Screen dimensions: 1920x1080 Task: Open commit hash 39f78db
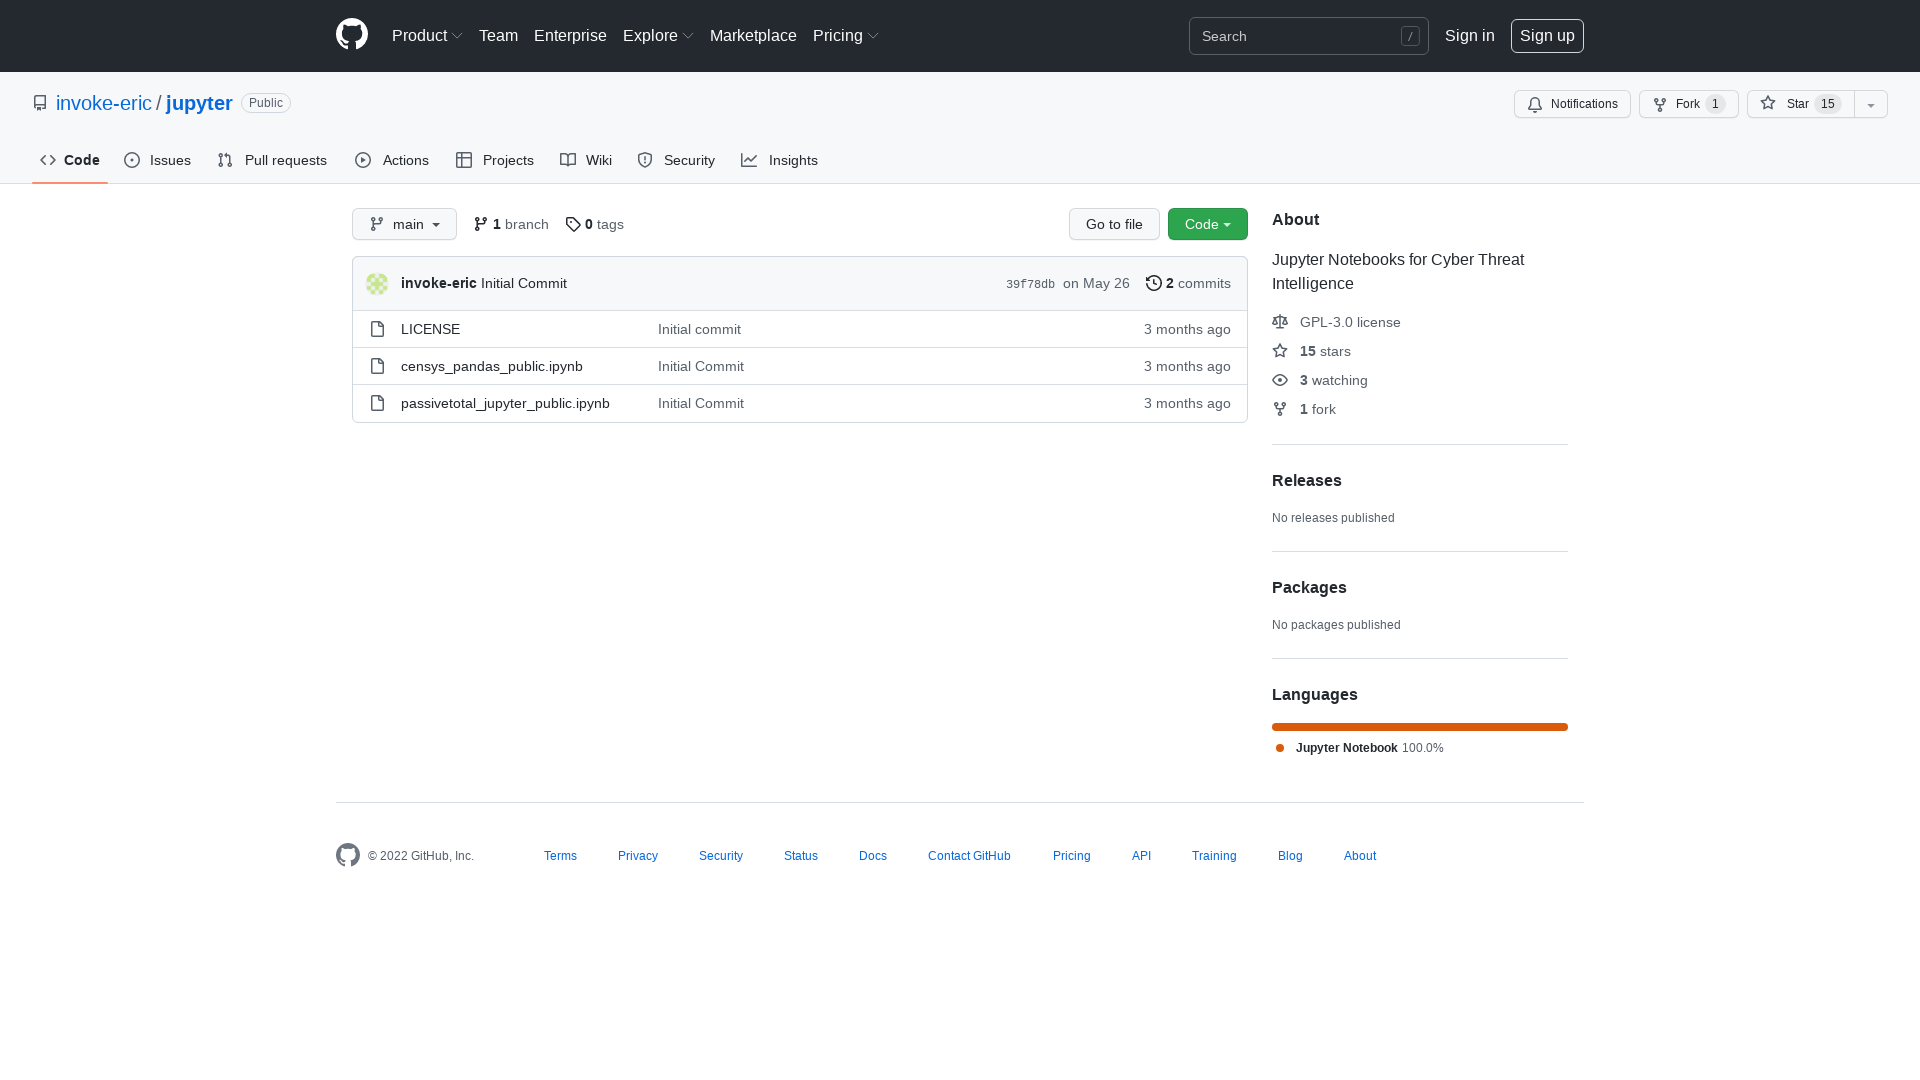click(x=1030, y=284)
